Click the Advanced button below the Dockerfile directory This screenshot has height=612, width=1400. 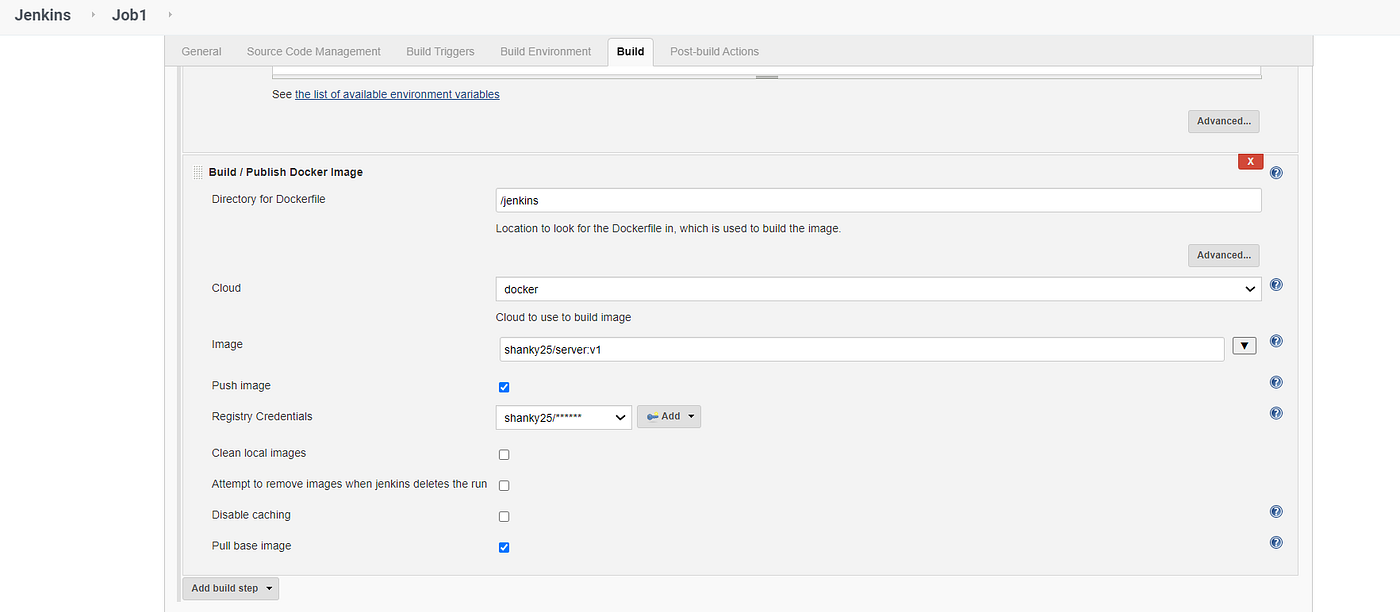pos(1223,255)
